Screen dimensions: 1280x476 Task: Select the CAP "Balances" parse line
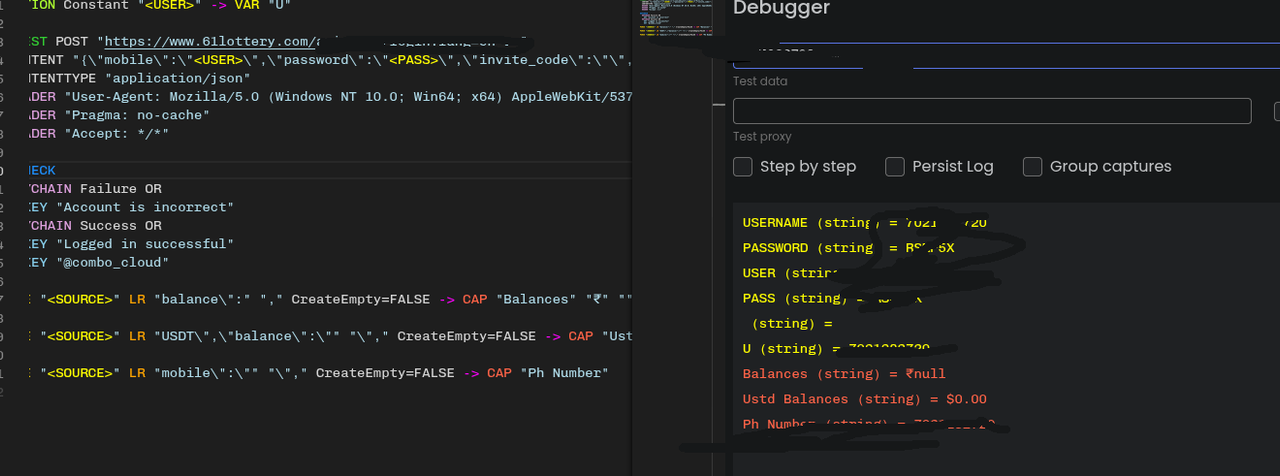[330, 299]
